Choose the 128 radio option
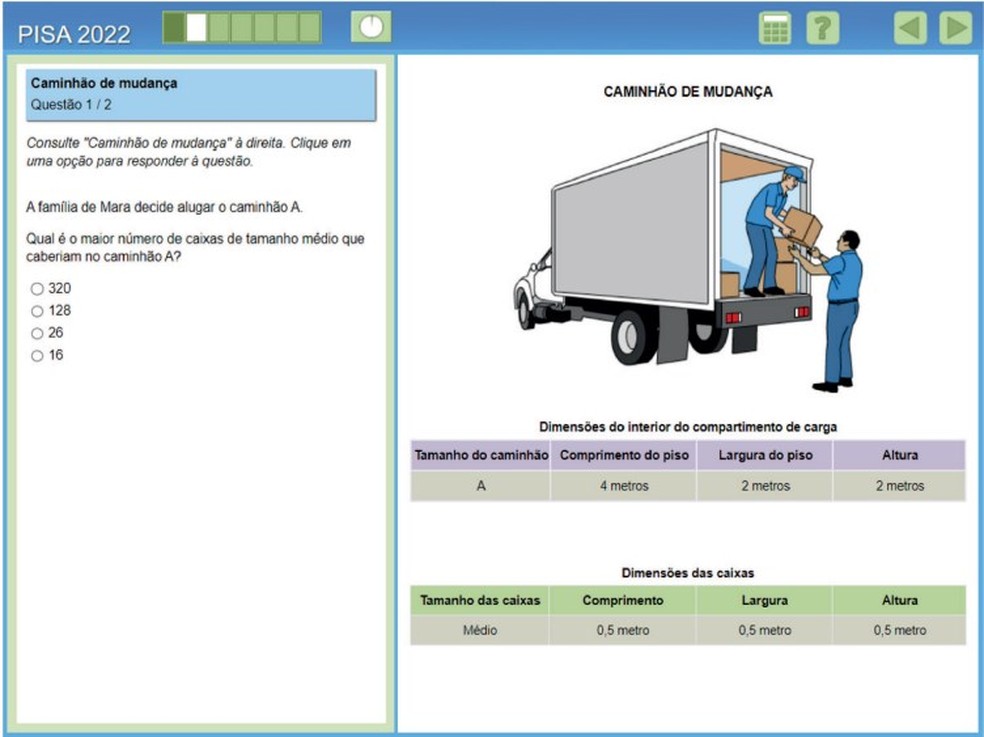 (x=38, y=311)
